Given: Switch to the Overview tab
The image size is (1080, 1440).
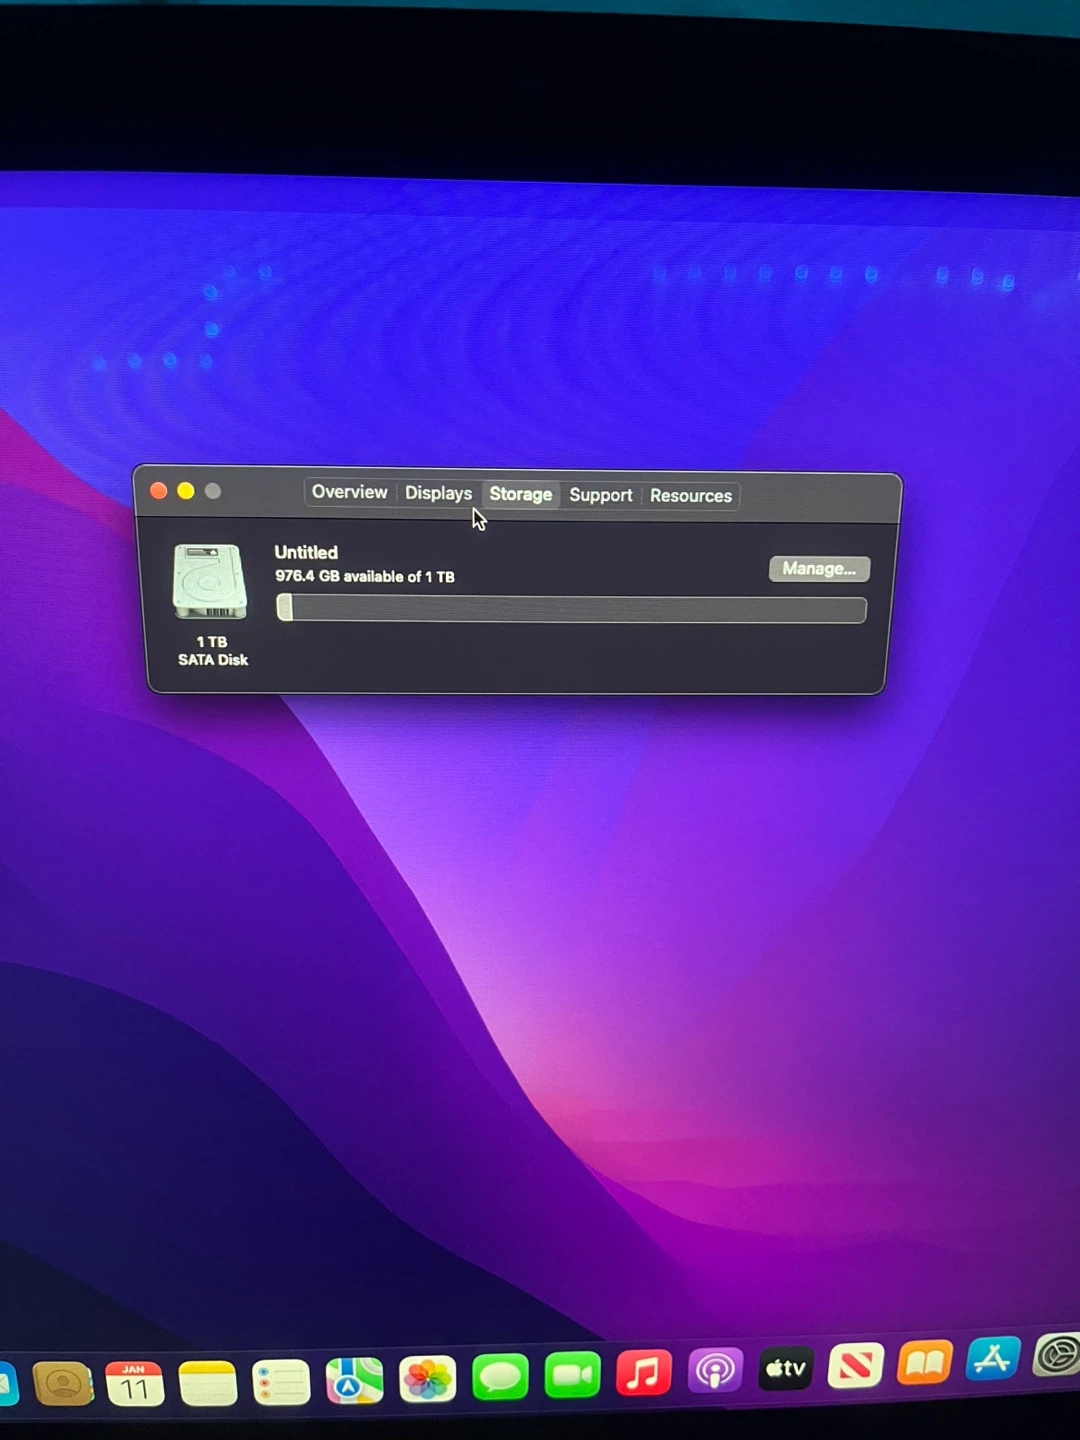Looking at the screenshot, I should click(349, 492).
